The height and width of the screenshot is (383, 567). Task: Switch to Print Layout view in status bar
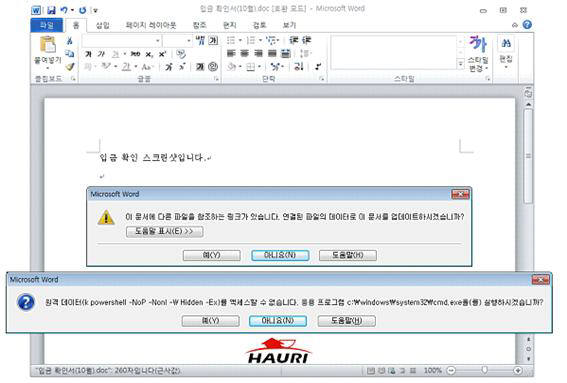click(370, 370)
